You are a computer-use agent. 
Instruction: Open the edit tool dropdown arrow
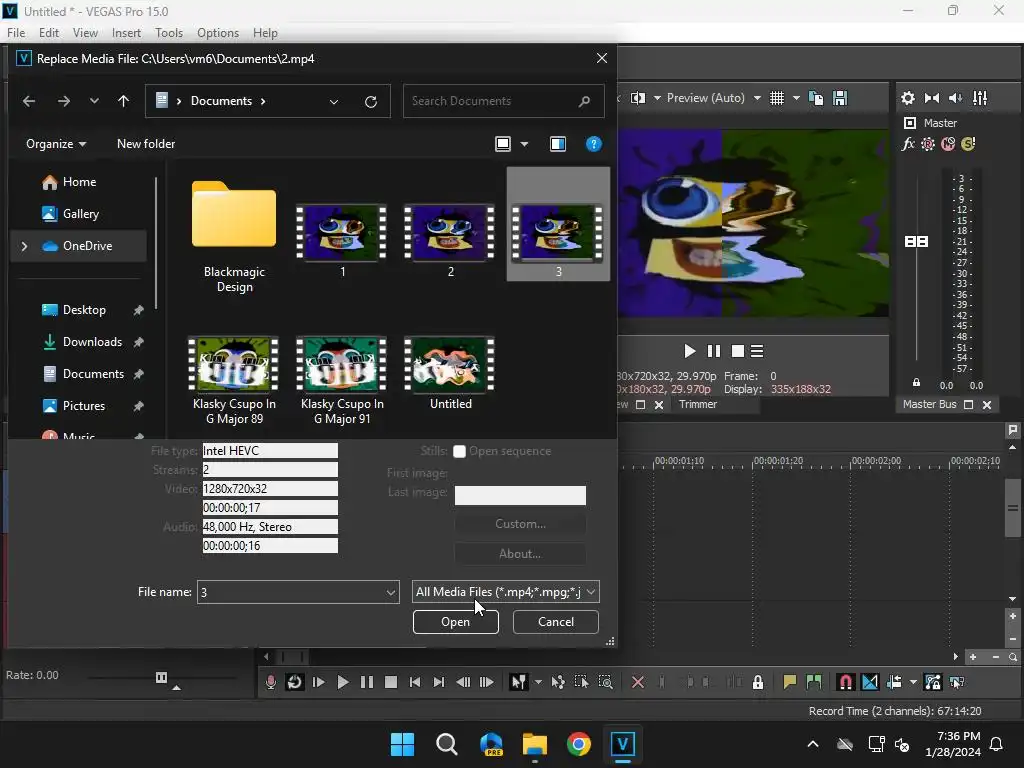(x=538, y=682)
